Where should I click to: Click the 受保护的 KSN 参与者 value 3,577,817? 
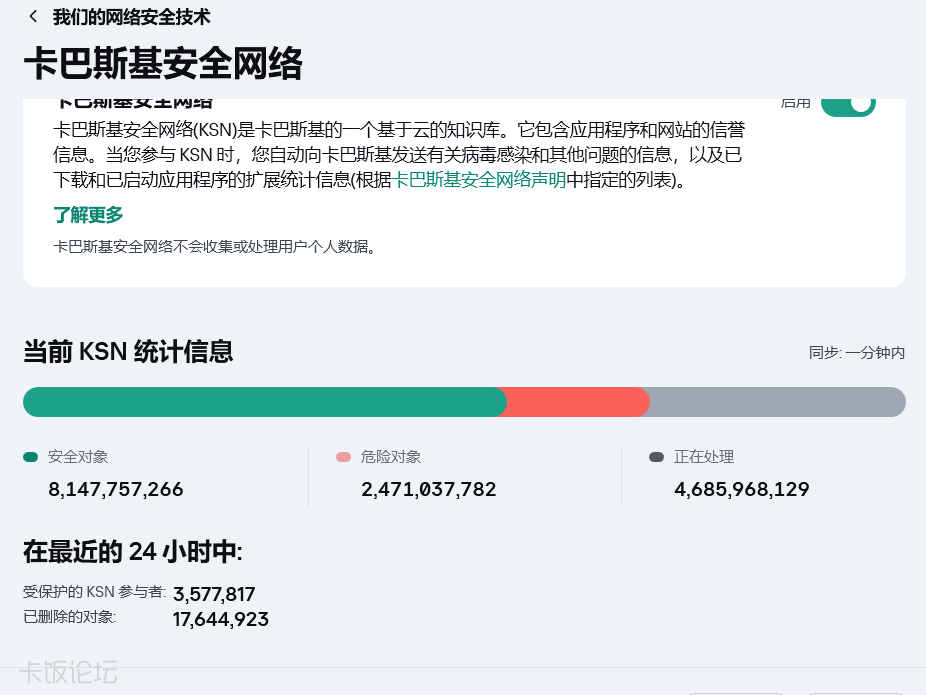click(214, 594)
